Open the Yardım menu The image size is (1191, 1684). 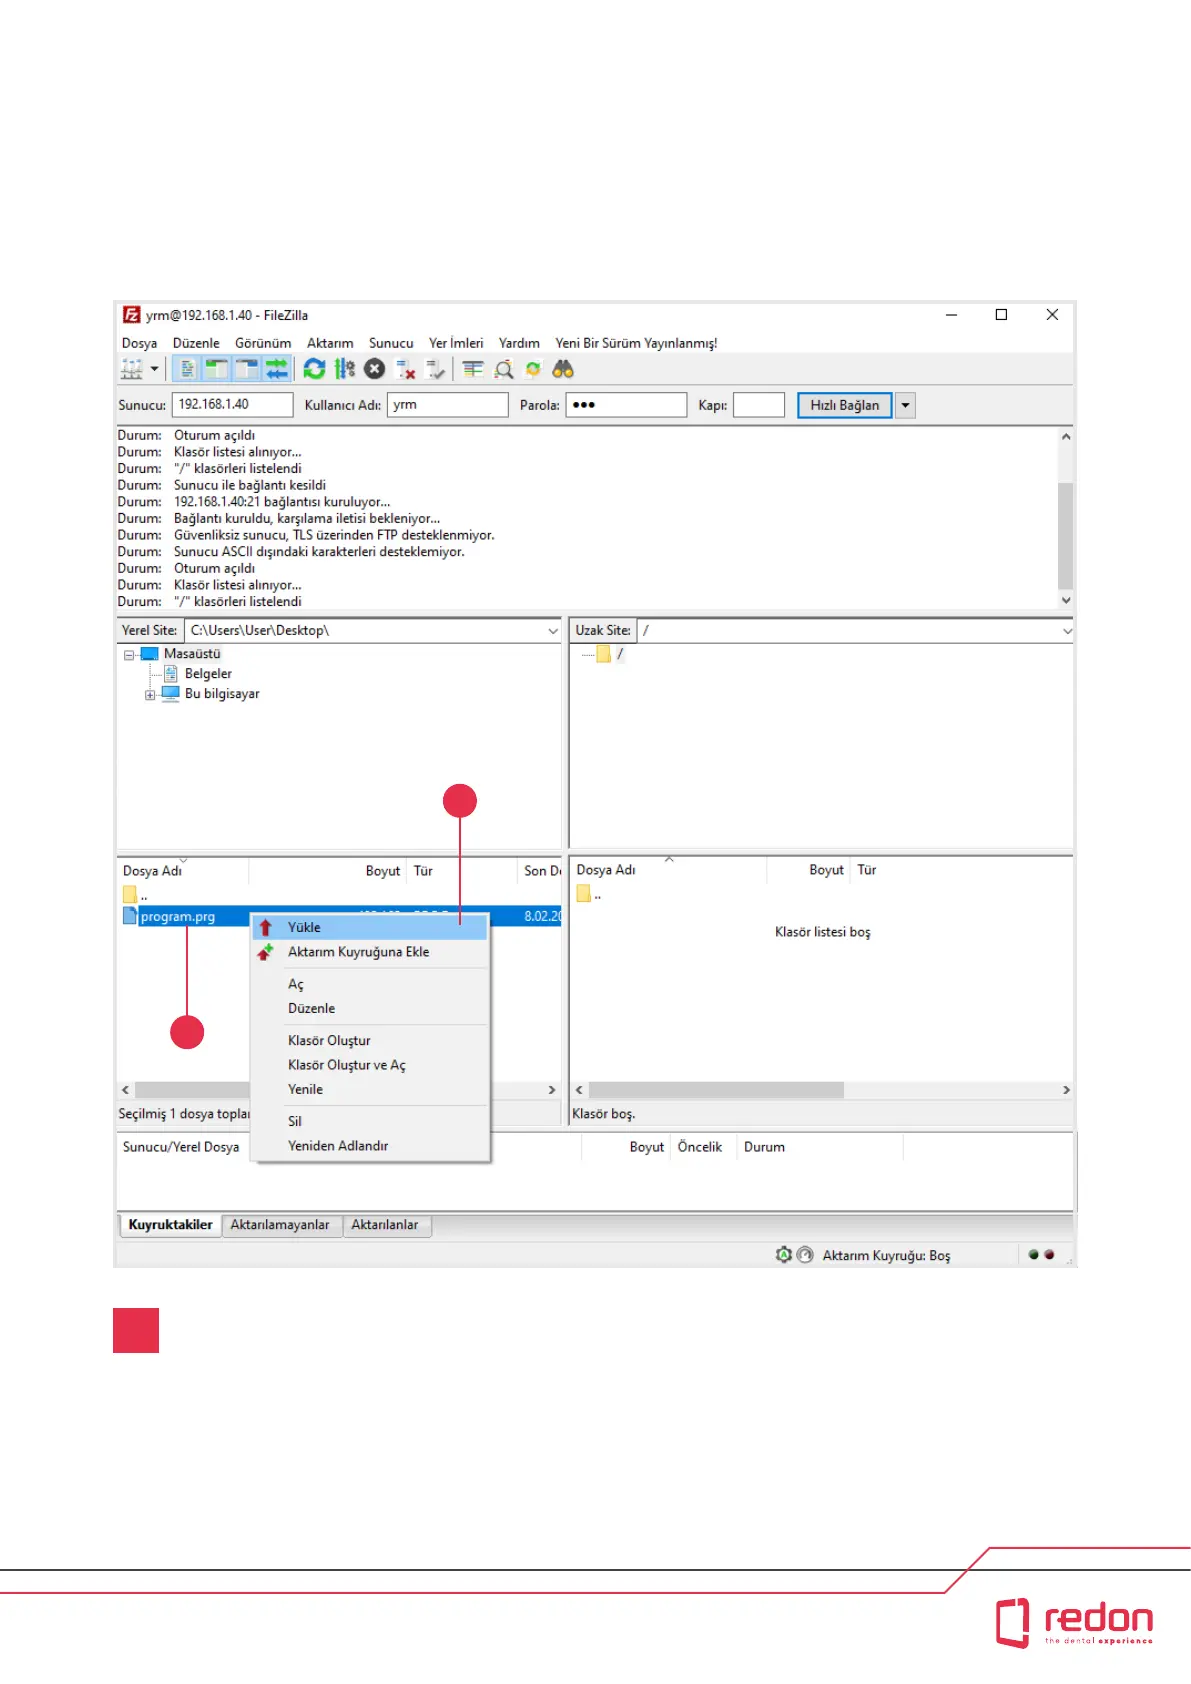[519, 343]
